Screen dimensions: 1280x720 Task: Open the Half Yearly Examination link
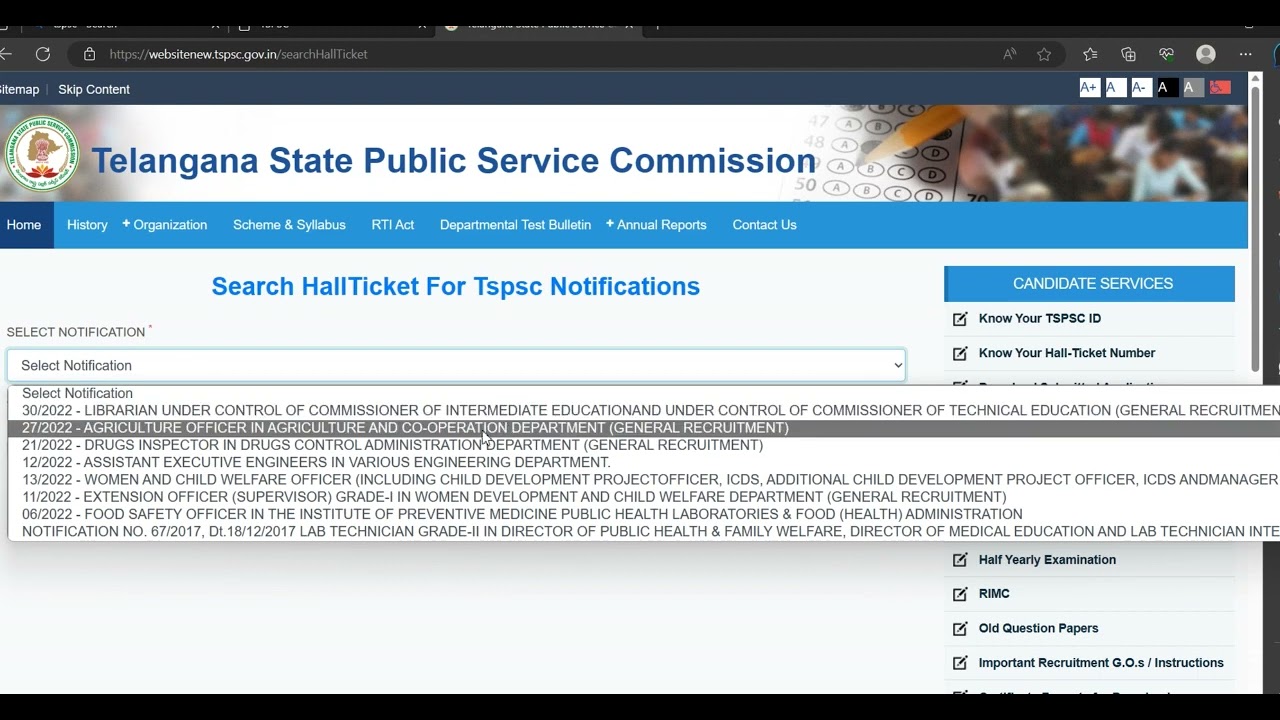[x=1047, y=560]
